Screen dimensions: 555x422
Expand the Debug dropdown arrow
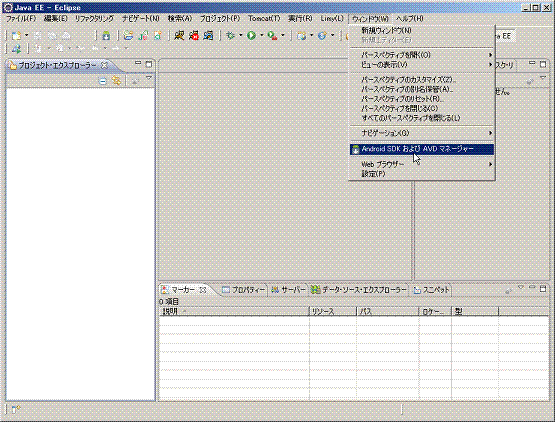(x=241, y=35)
